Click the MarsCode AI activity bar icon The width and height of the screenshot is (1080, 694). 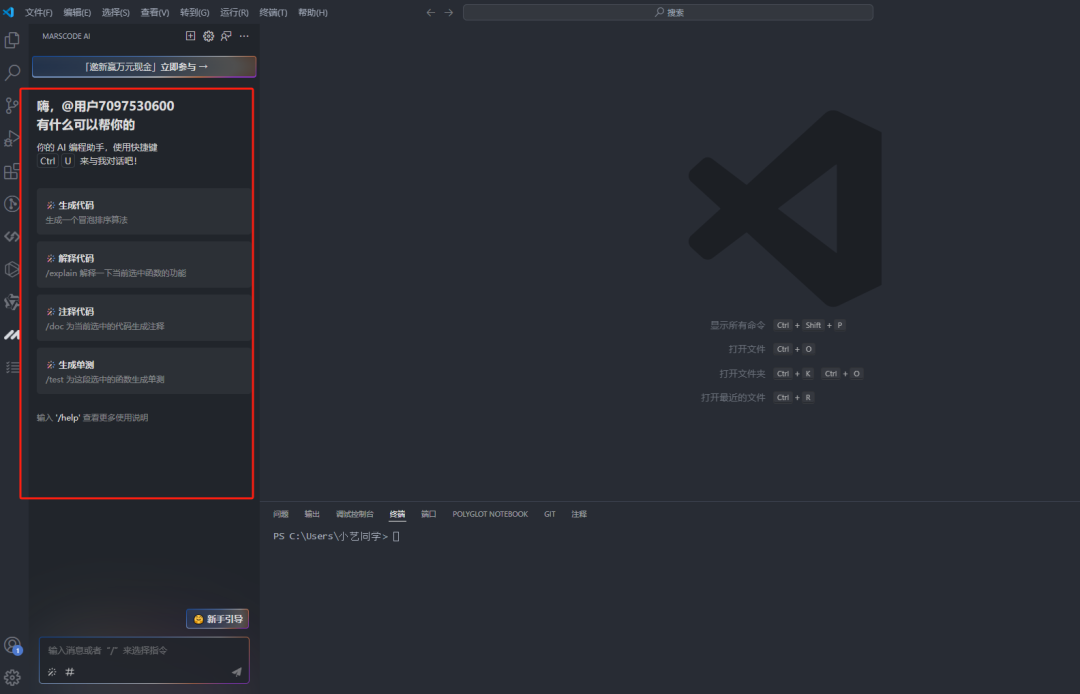coord(13,334)
